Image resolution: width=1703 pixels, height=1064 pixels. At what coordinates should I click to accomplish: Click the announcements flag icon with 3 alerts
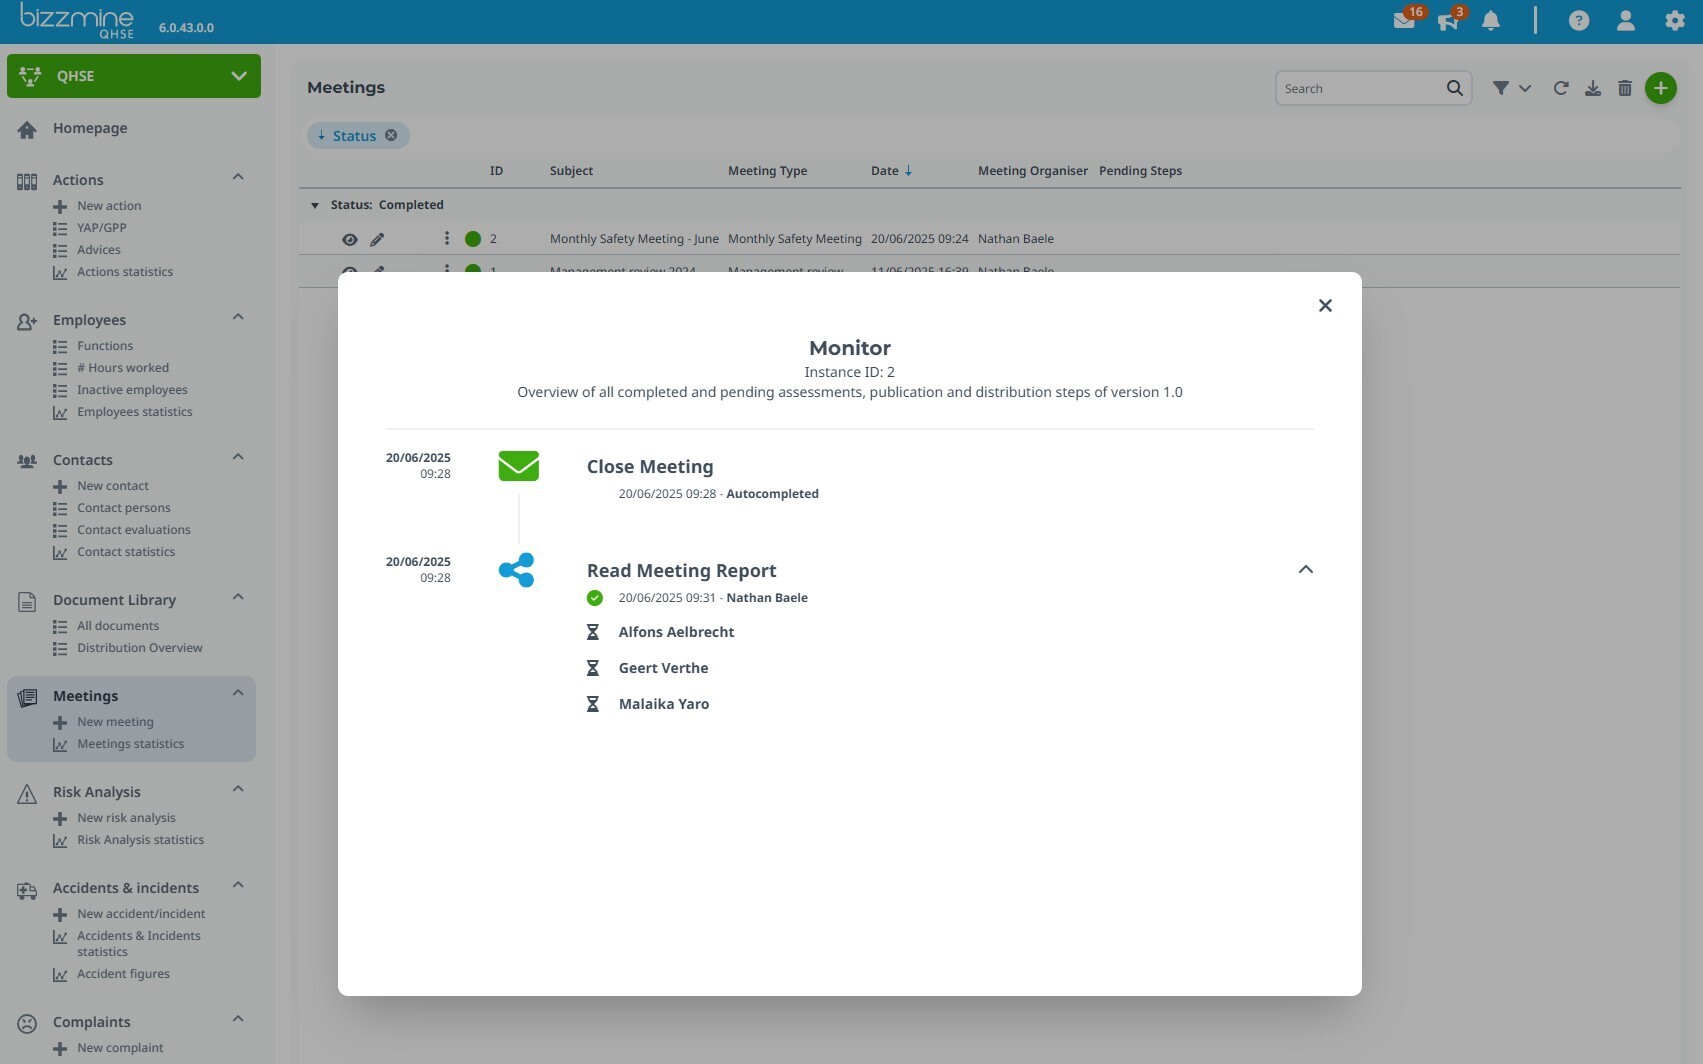pos(1447,22)
